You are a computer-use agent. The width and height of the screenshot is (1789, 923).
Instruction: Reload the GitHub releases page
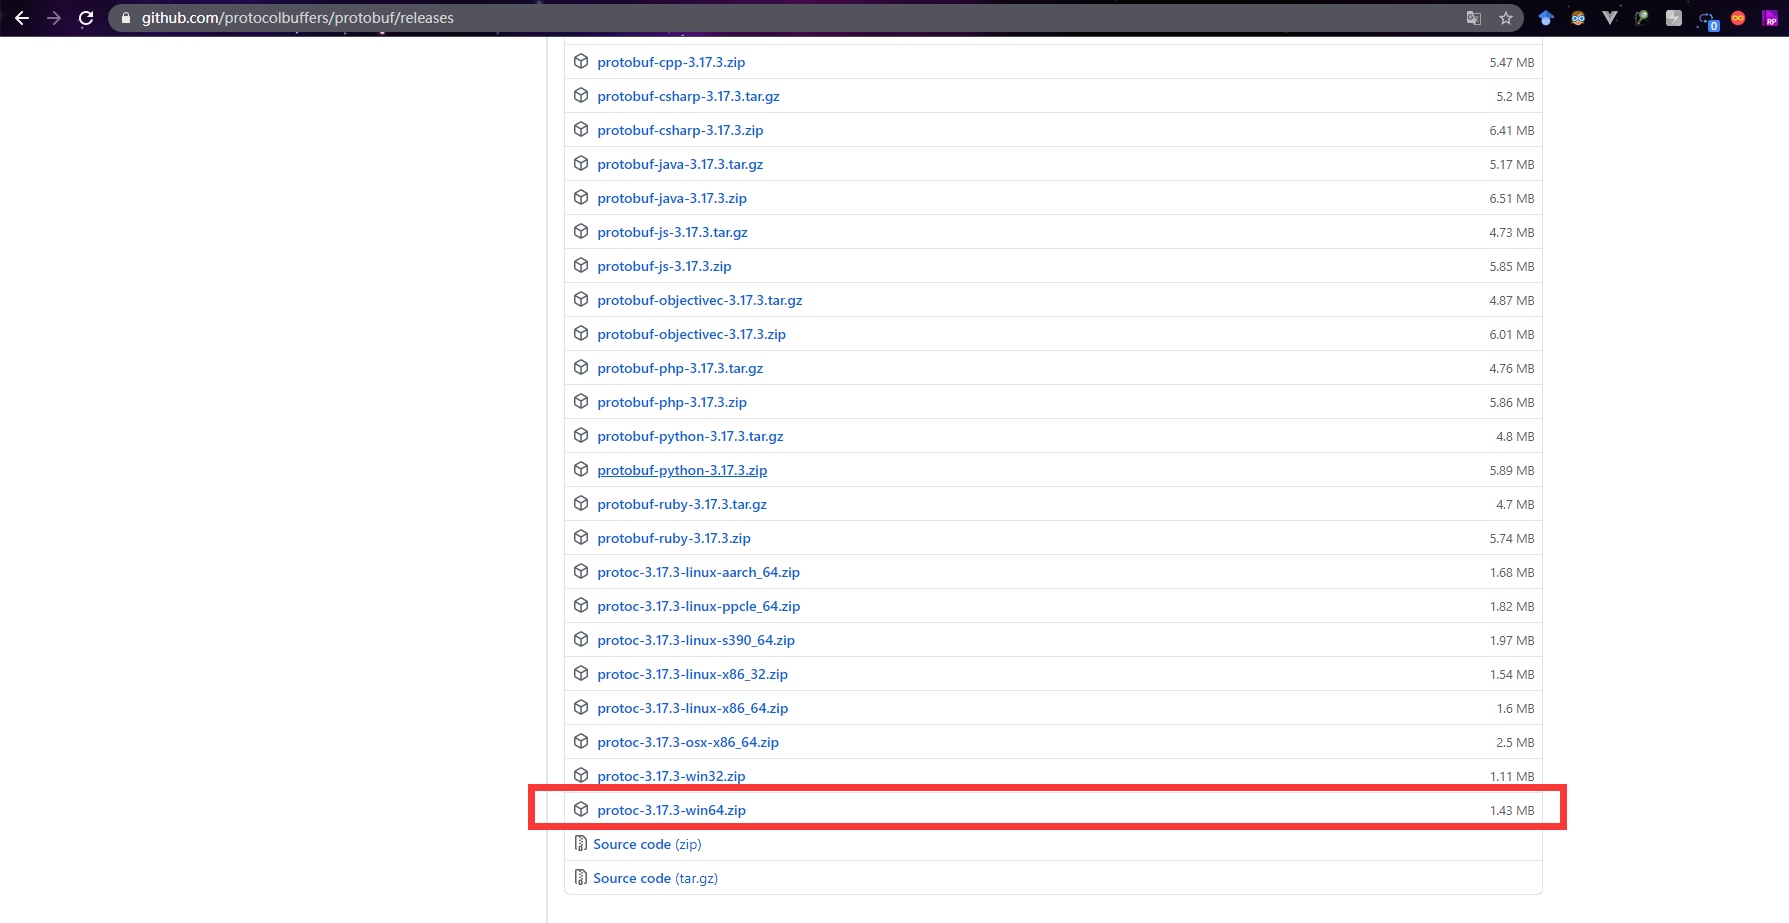click(x=86, y=18)
